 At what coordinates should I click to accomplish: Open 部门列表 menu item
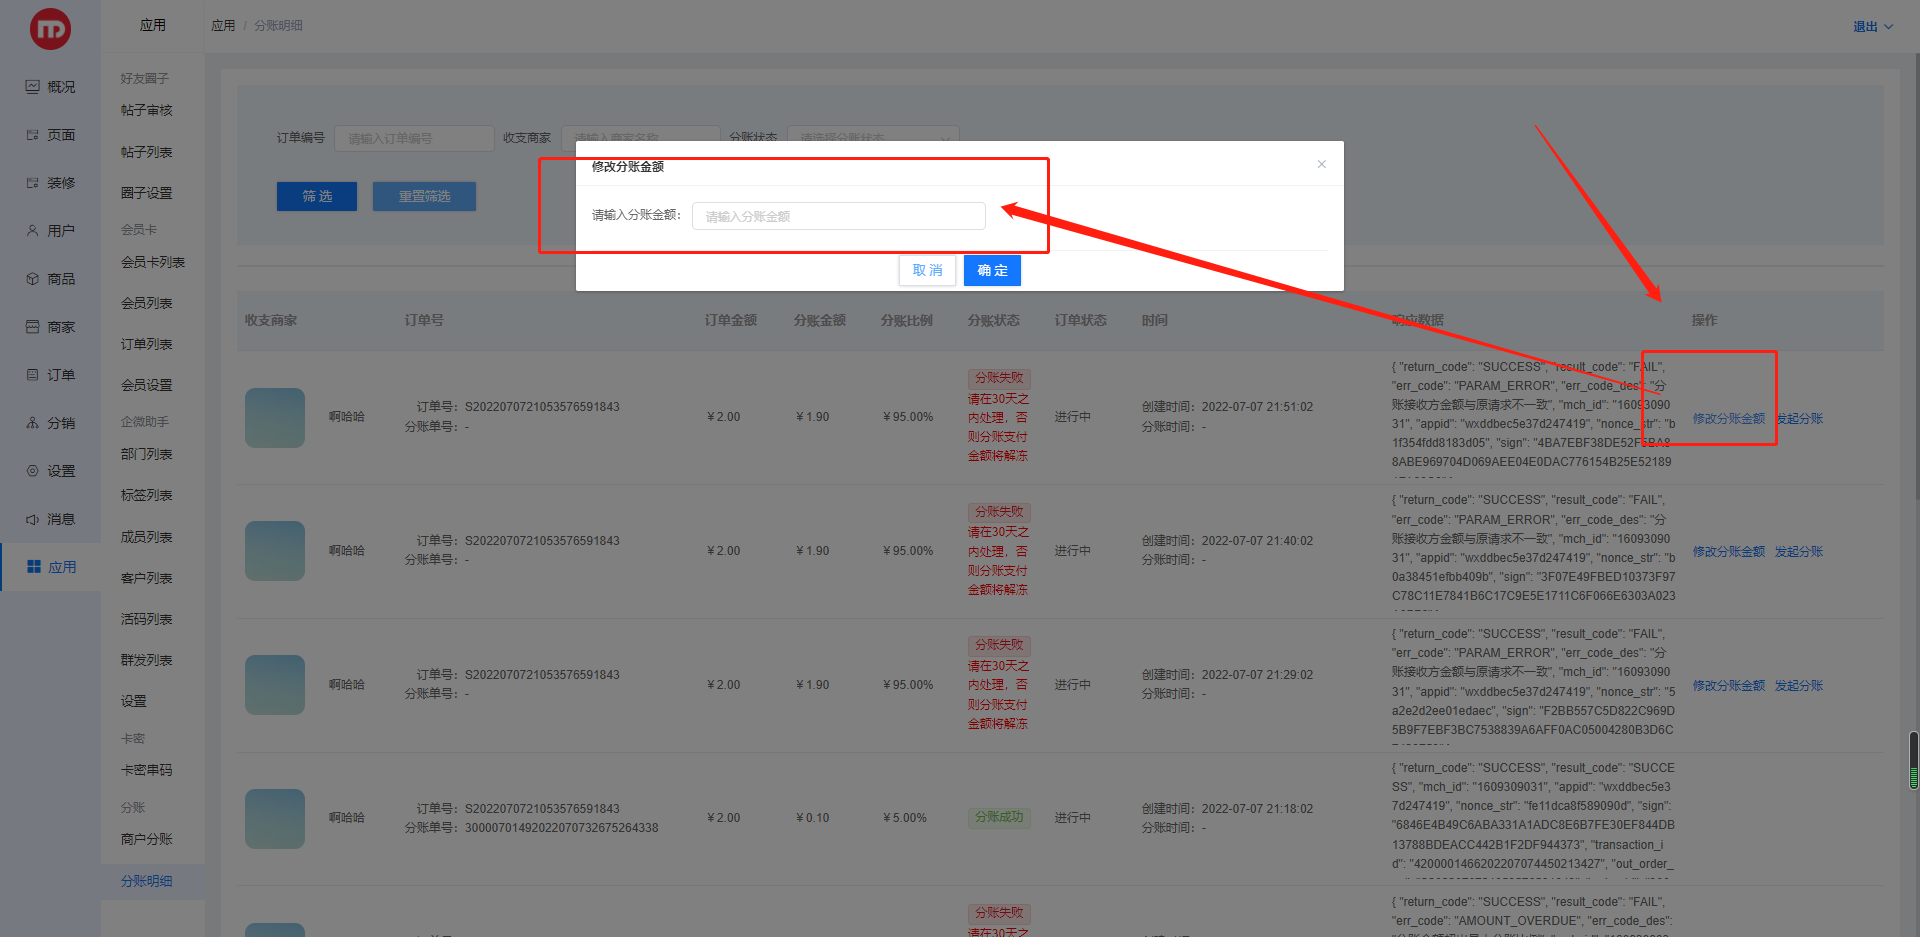coord(147,454)
